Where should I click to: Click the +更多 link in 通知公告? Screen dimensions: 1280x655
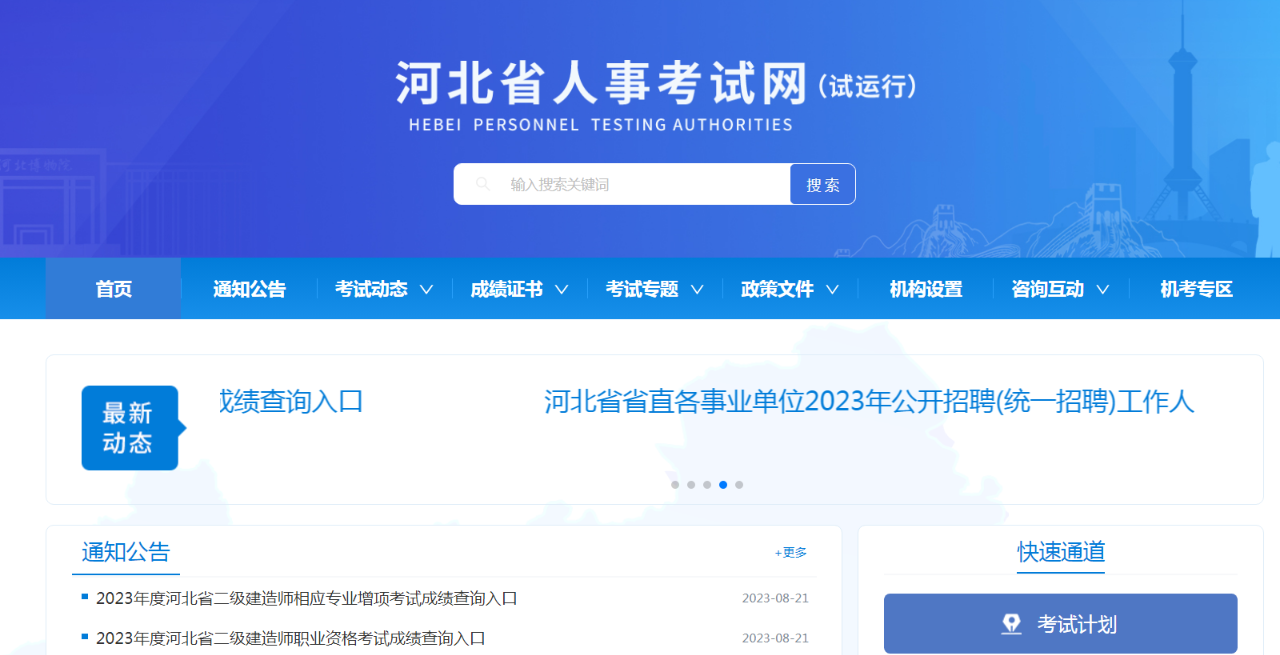click(x=791, y=552)
